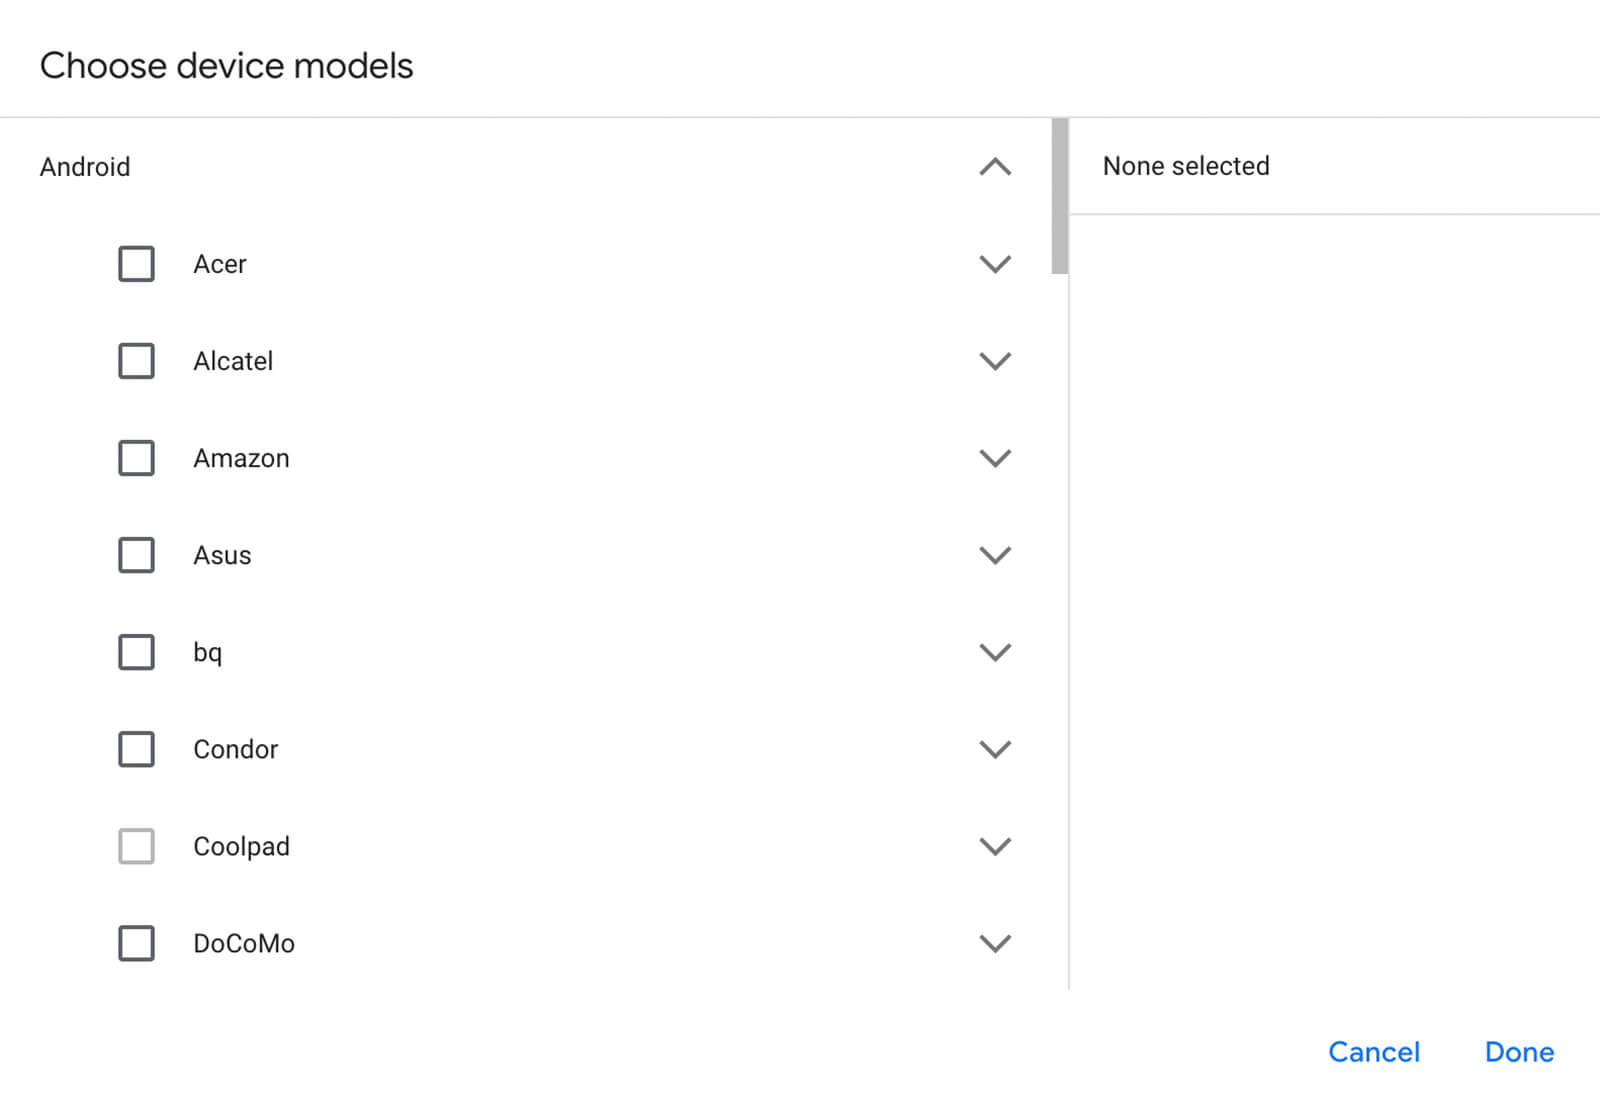Tick the Amazon checkbox

tap(136, 458)
